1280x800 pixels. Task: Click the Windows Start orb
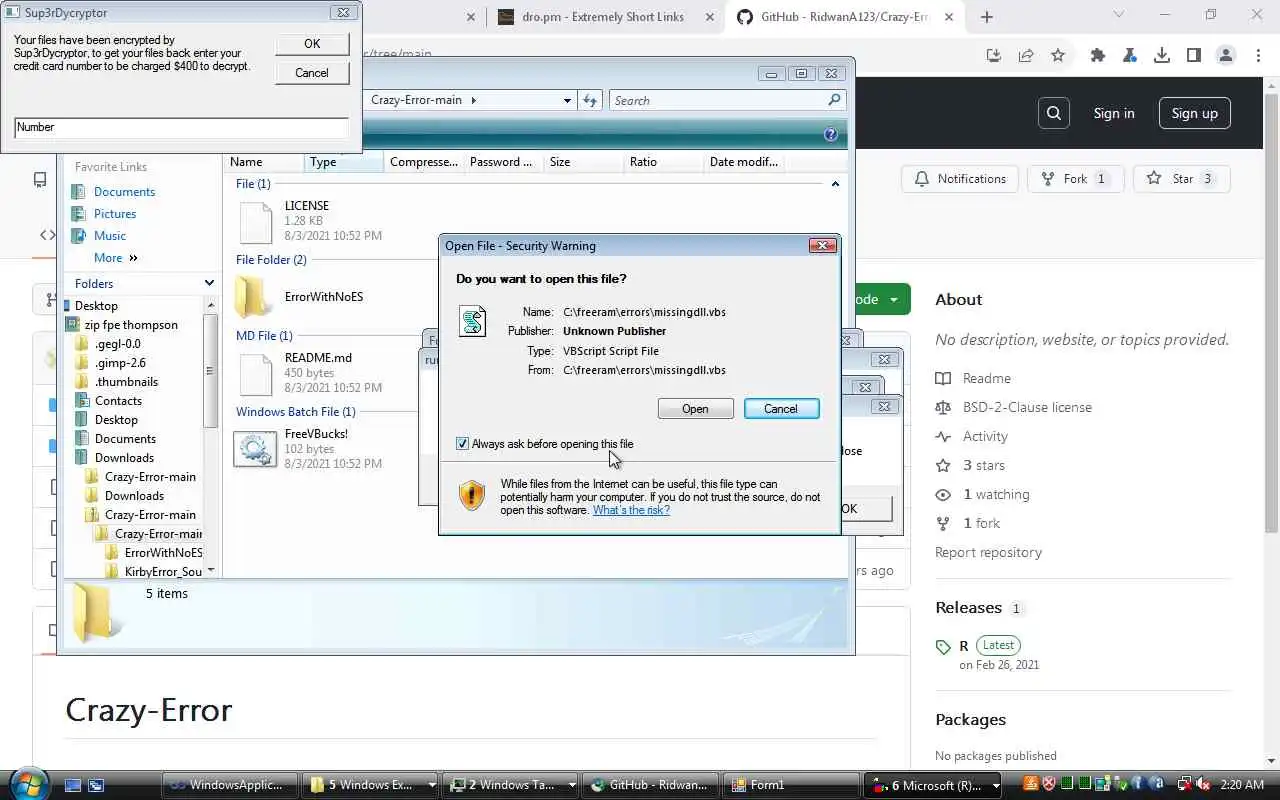click(x=28, y=783)
